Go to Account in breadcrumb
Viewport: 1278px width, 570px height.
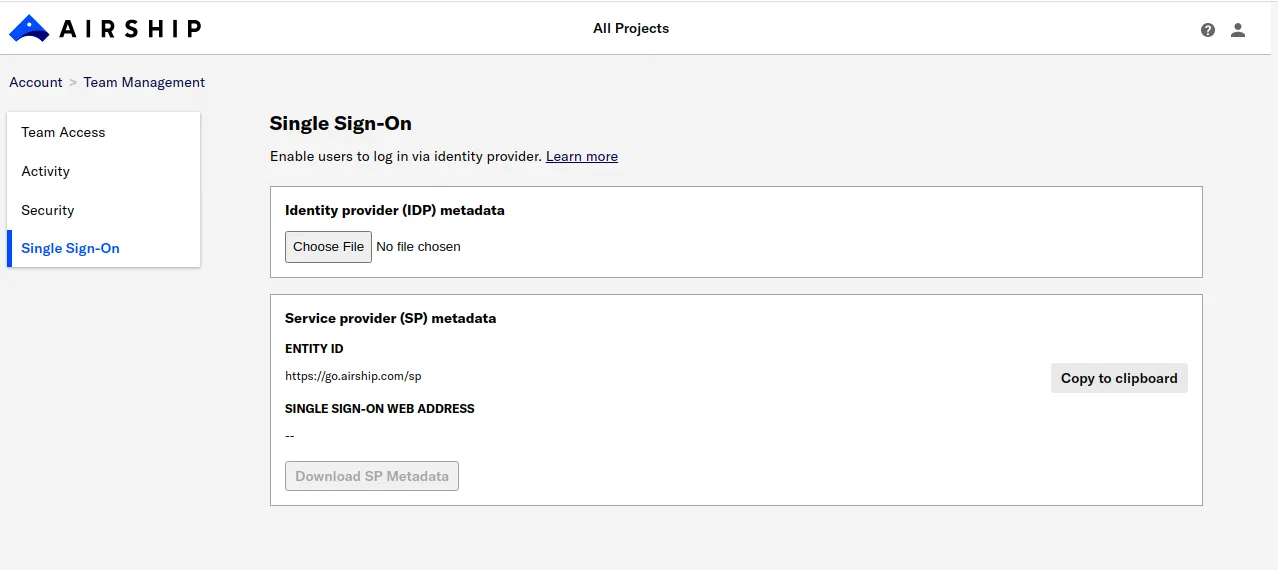36,82
